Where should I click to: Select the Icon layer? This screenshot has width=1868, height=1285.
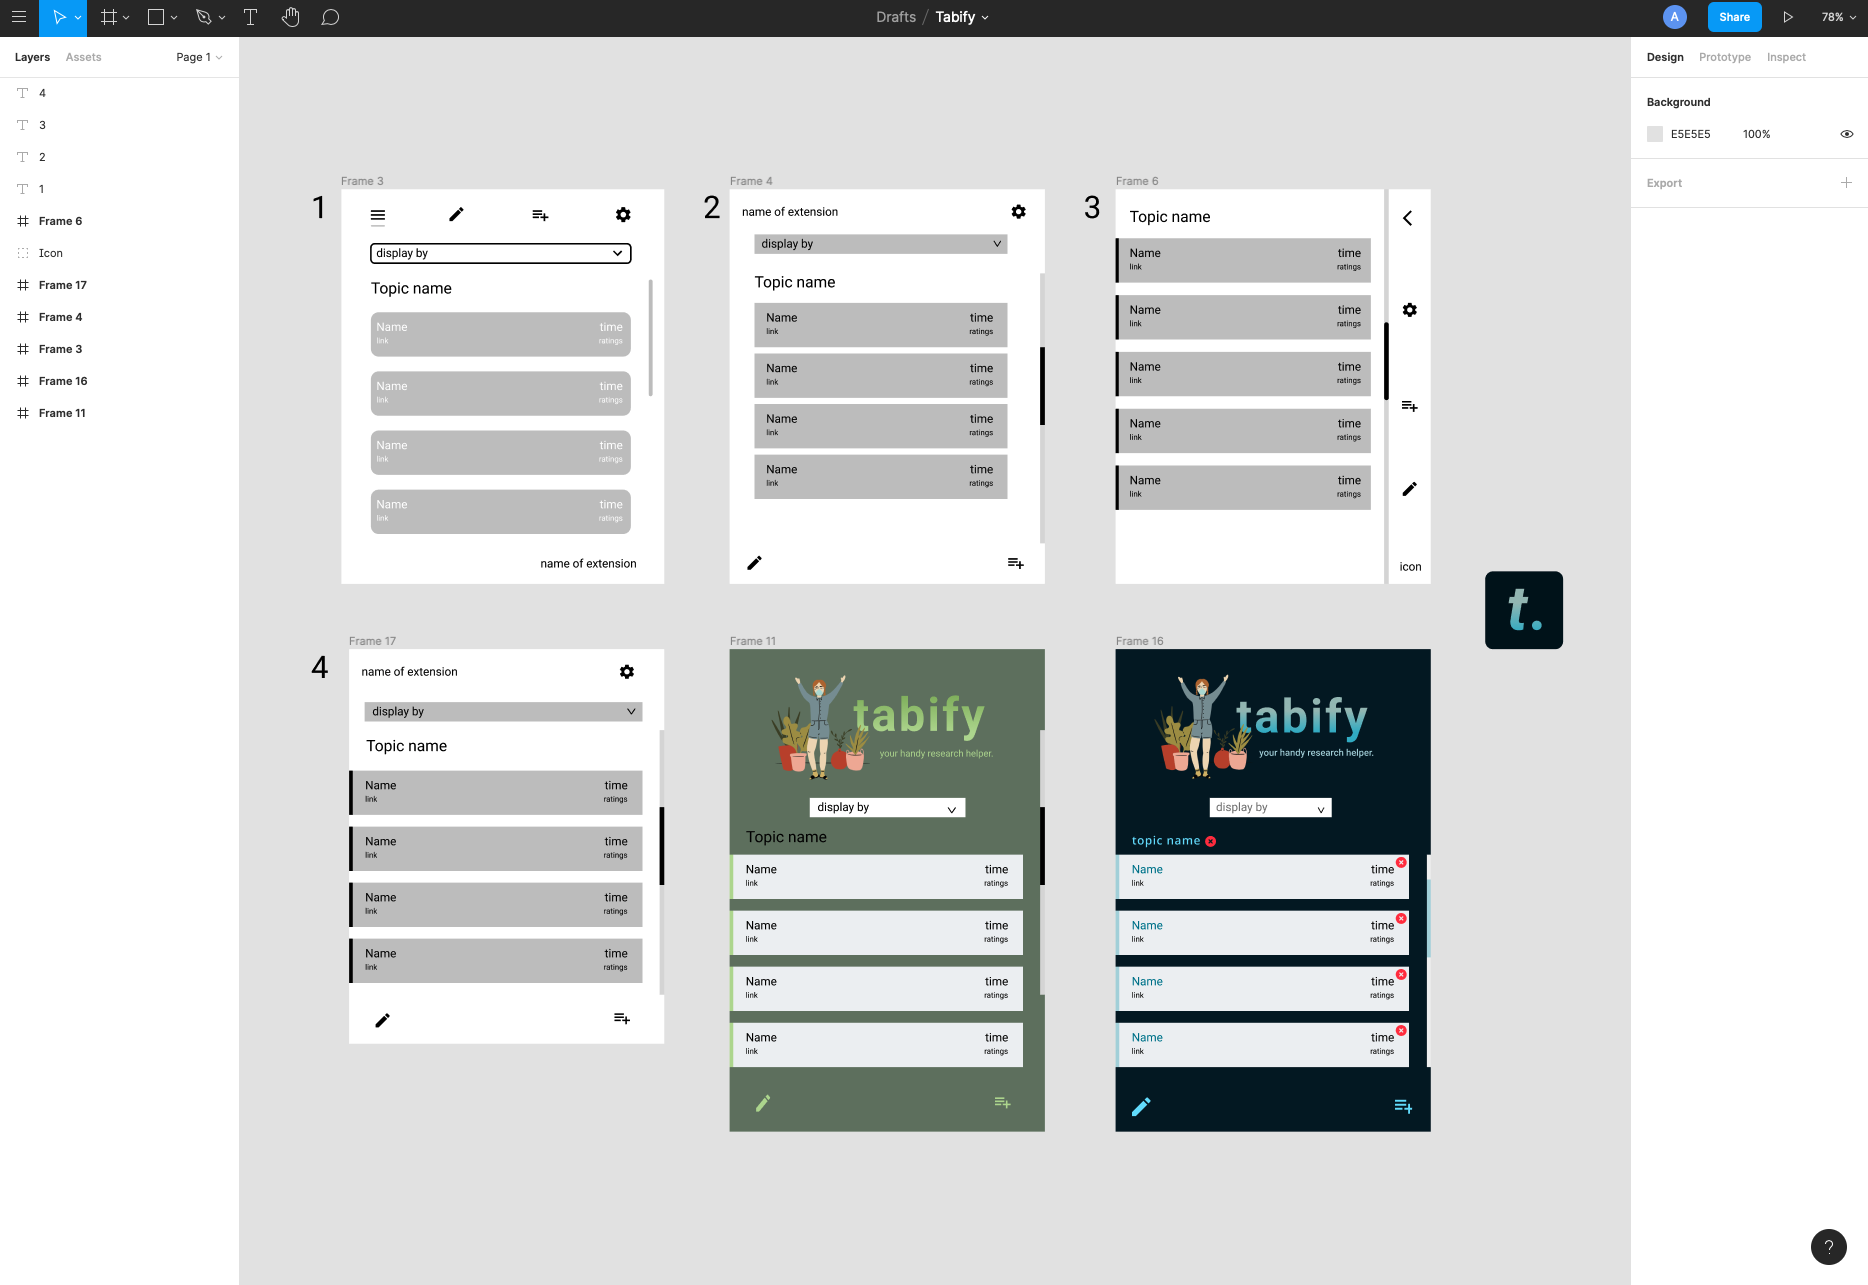119,253
